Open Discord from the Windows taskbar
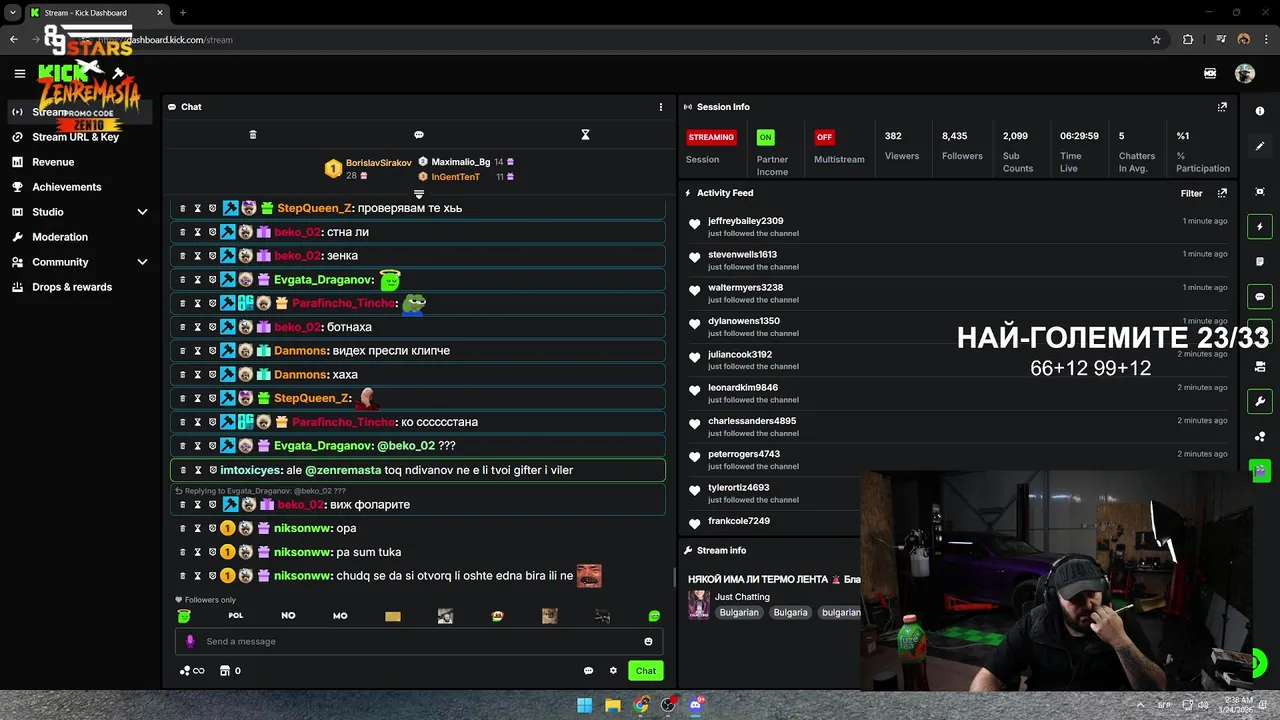 pyautogui.click(x=696, y=705)
